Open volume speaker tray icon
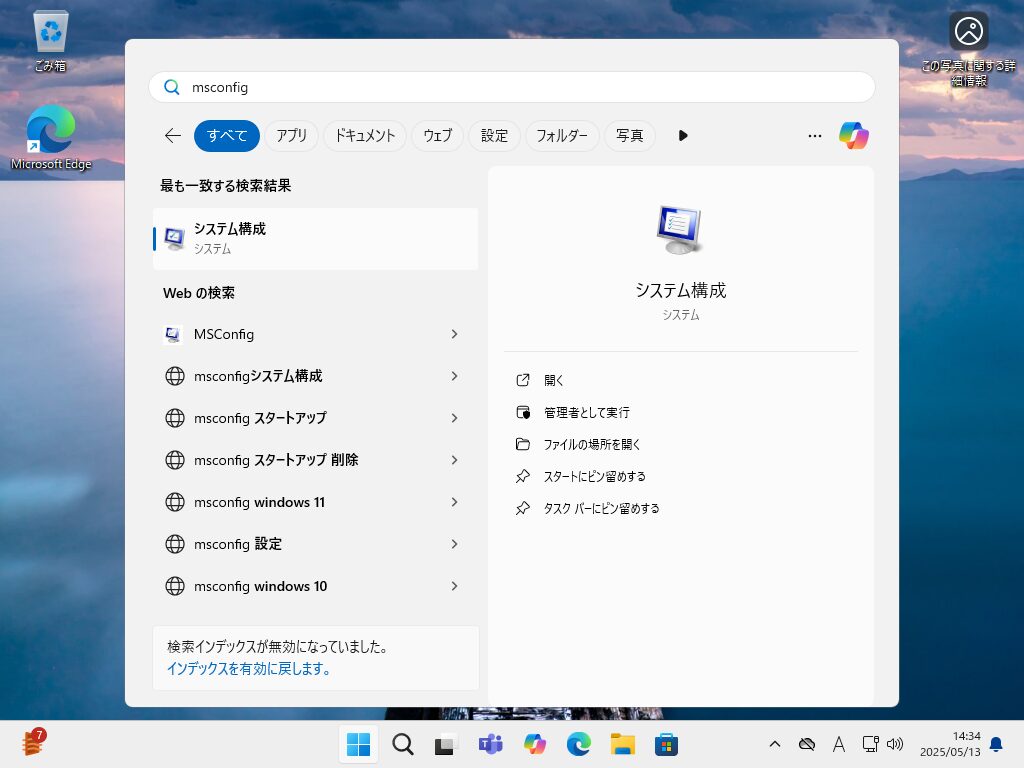The width and height of the screenshot is (1024, 768). tap(895, 744)
